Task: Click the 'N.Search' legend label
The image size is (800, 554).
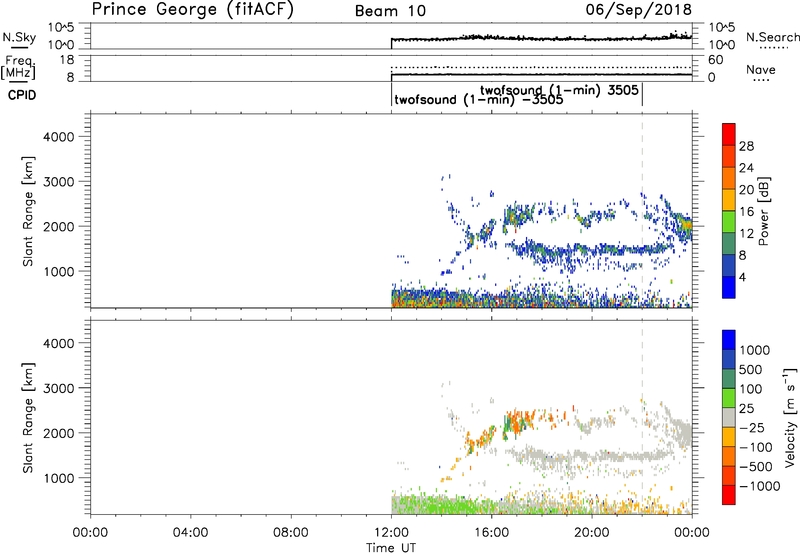Action: pyautogui.click(x=772, y=37)
